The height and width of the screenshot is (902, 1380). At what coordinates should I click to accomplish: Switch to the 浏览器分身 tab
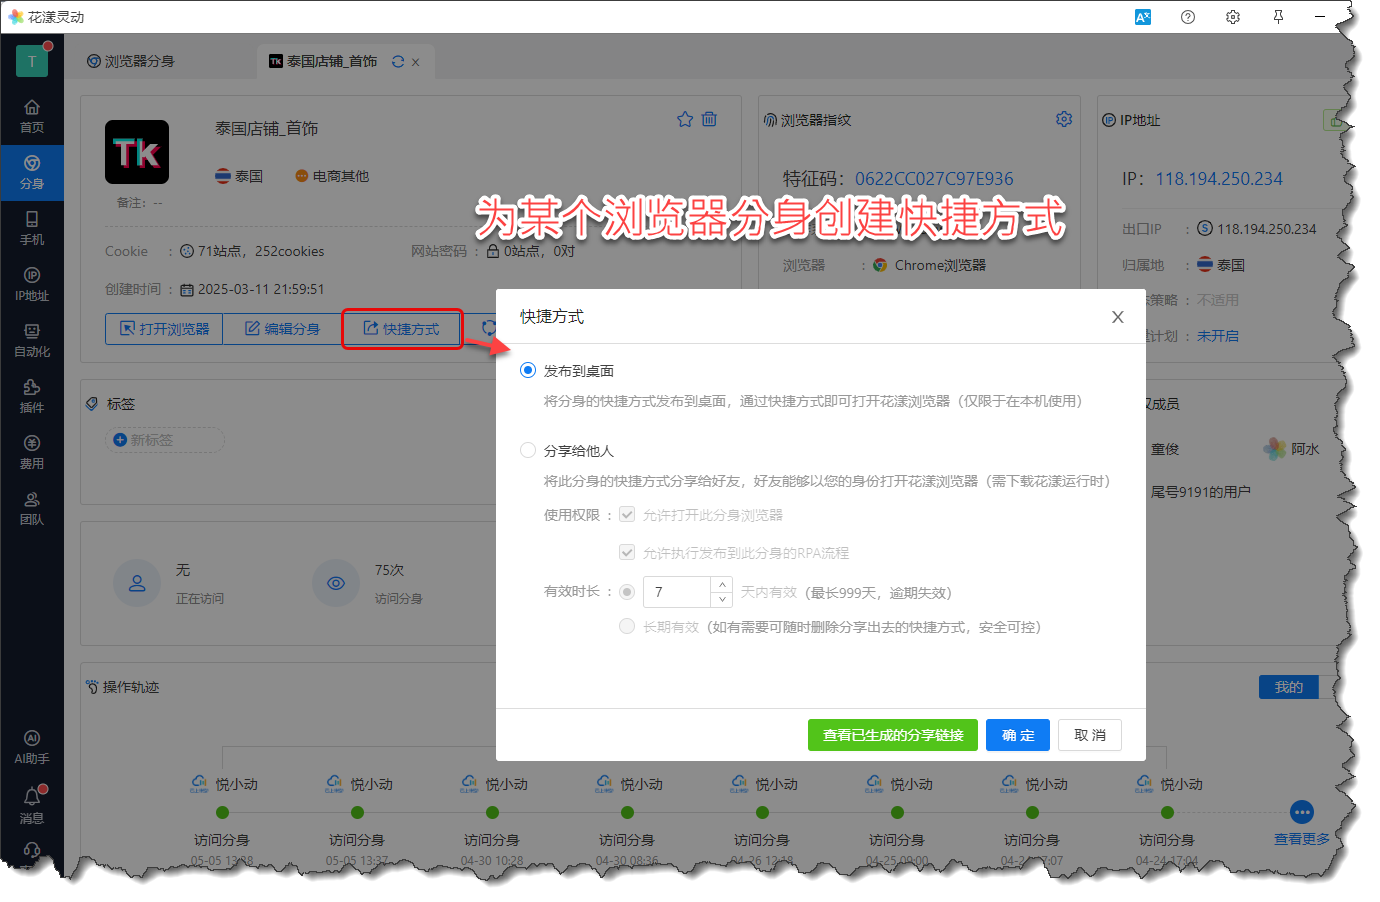pyautogui.click(x=131, y=61)
